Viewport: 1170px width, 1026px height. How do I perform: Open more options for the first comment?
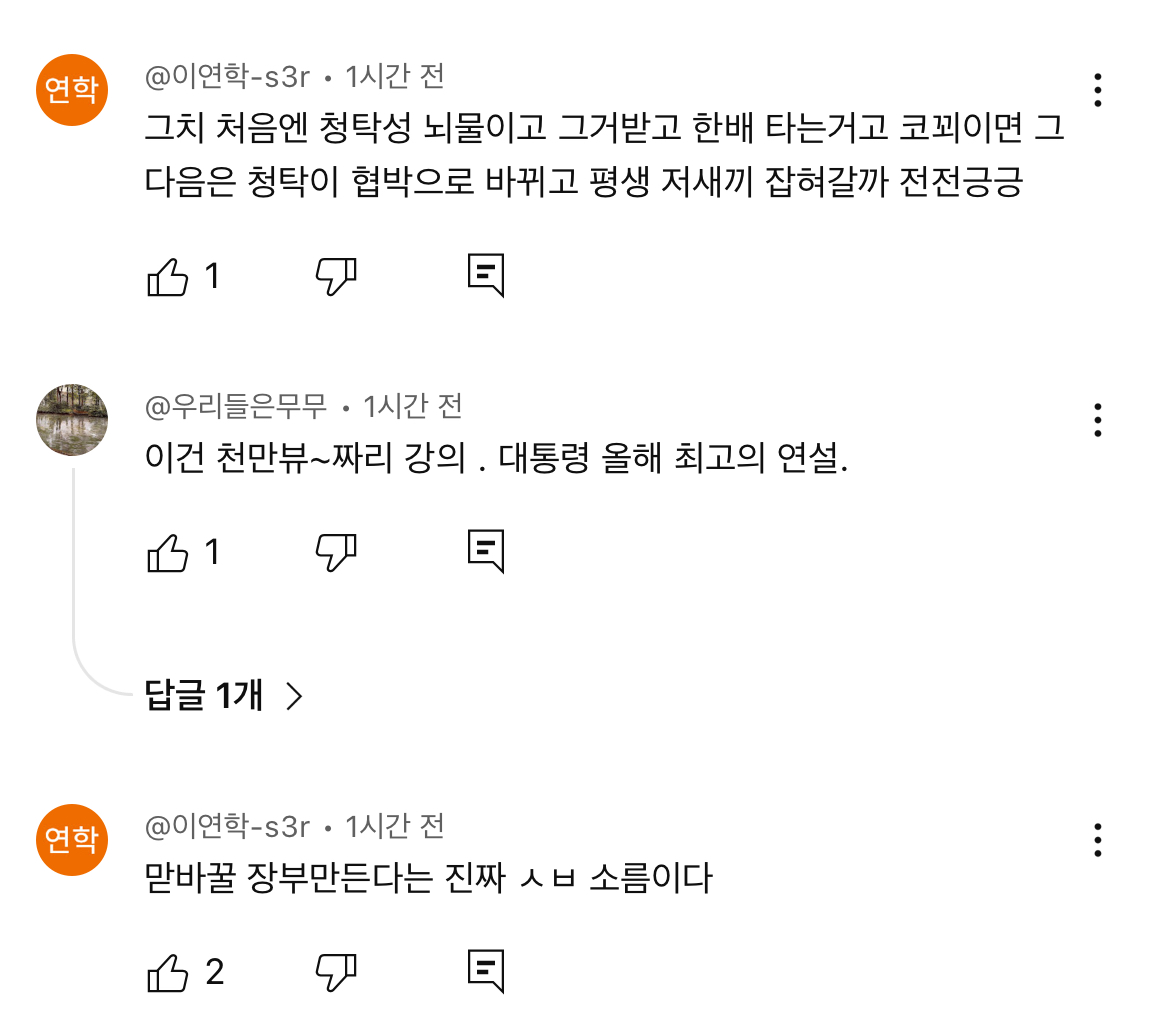(1098, 90)
